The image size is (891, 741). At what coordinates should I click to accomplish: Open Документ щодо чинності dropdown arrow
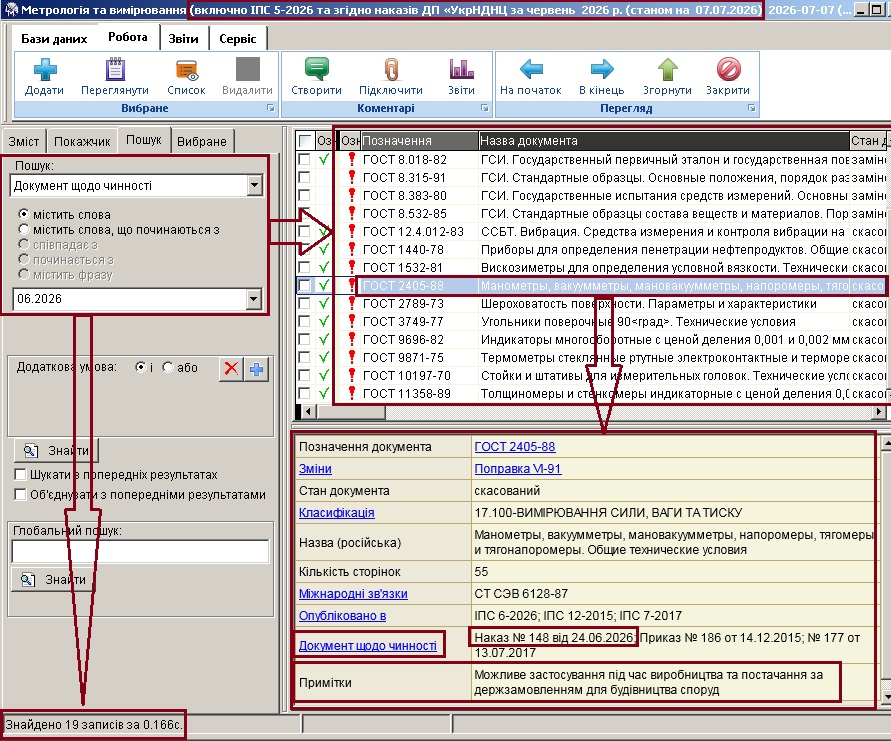point(255,185)
